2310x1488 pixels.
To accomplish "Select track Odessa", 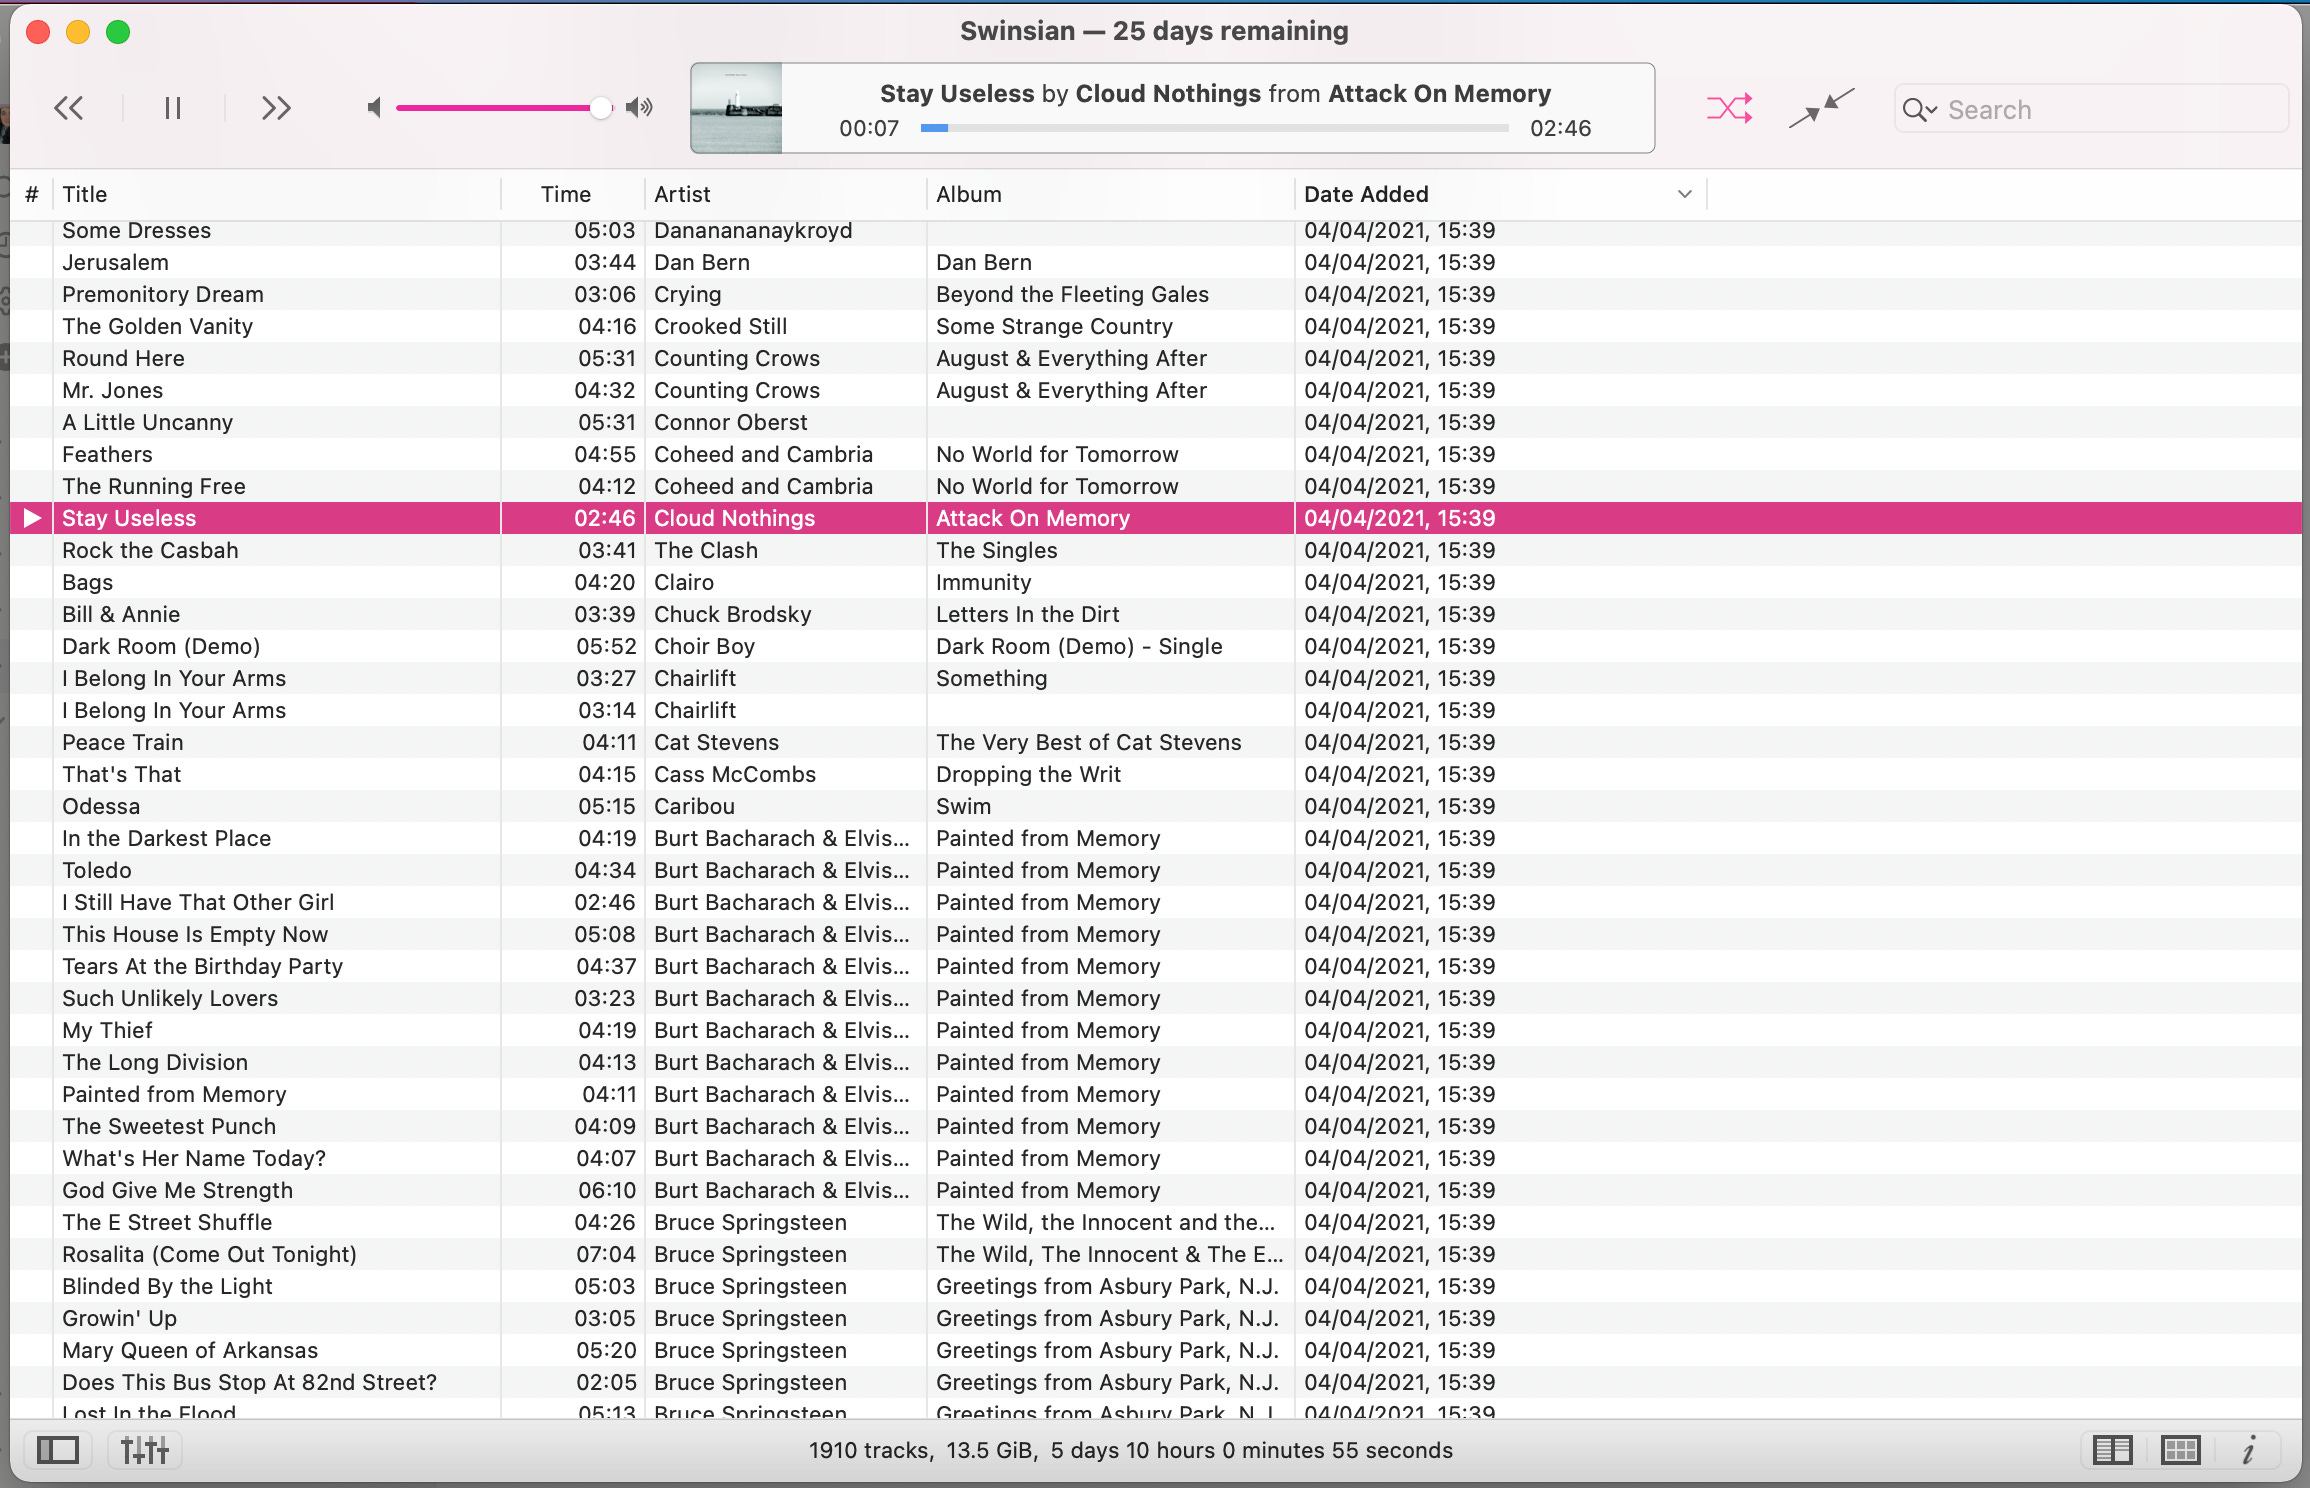I will [x=1156, y=806].
